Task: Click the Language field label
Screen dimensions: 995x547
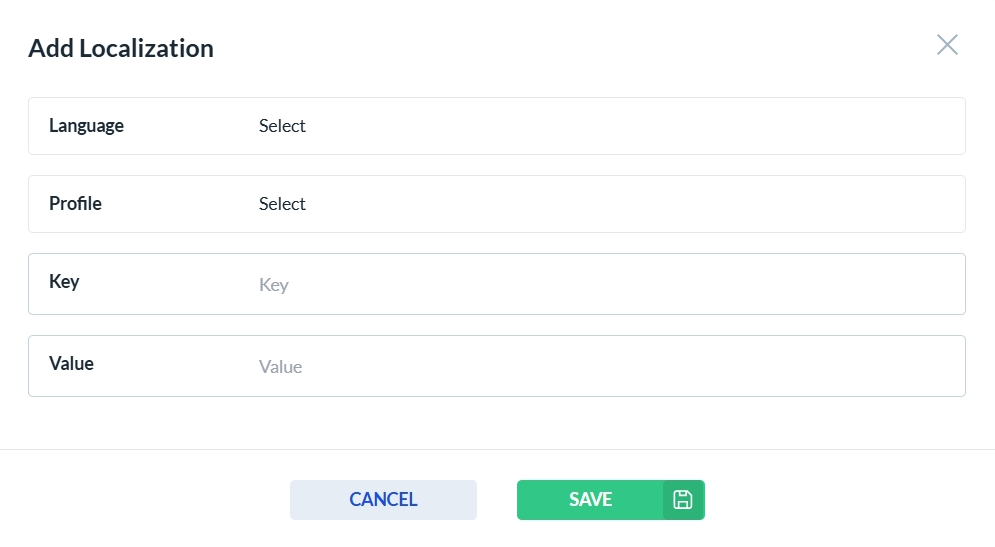Action: (86, 126)
